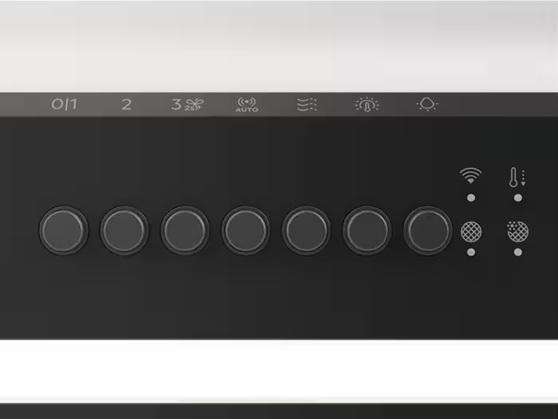The image size is (558, 419).
Task: Click the AUTO sensor icon label
Action: point(247,105)
